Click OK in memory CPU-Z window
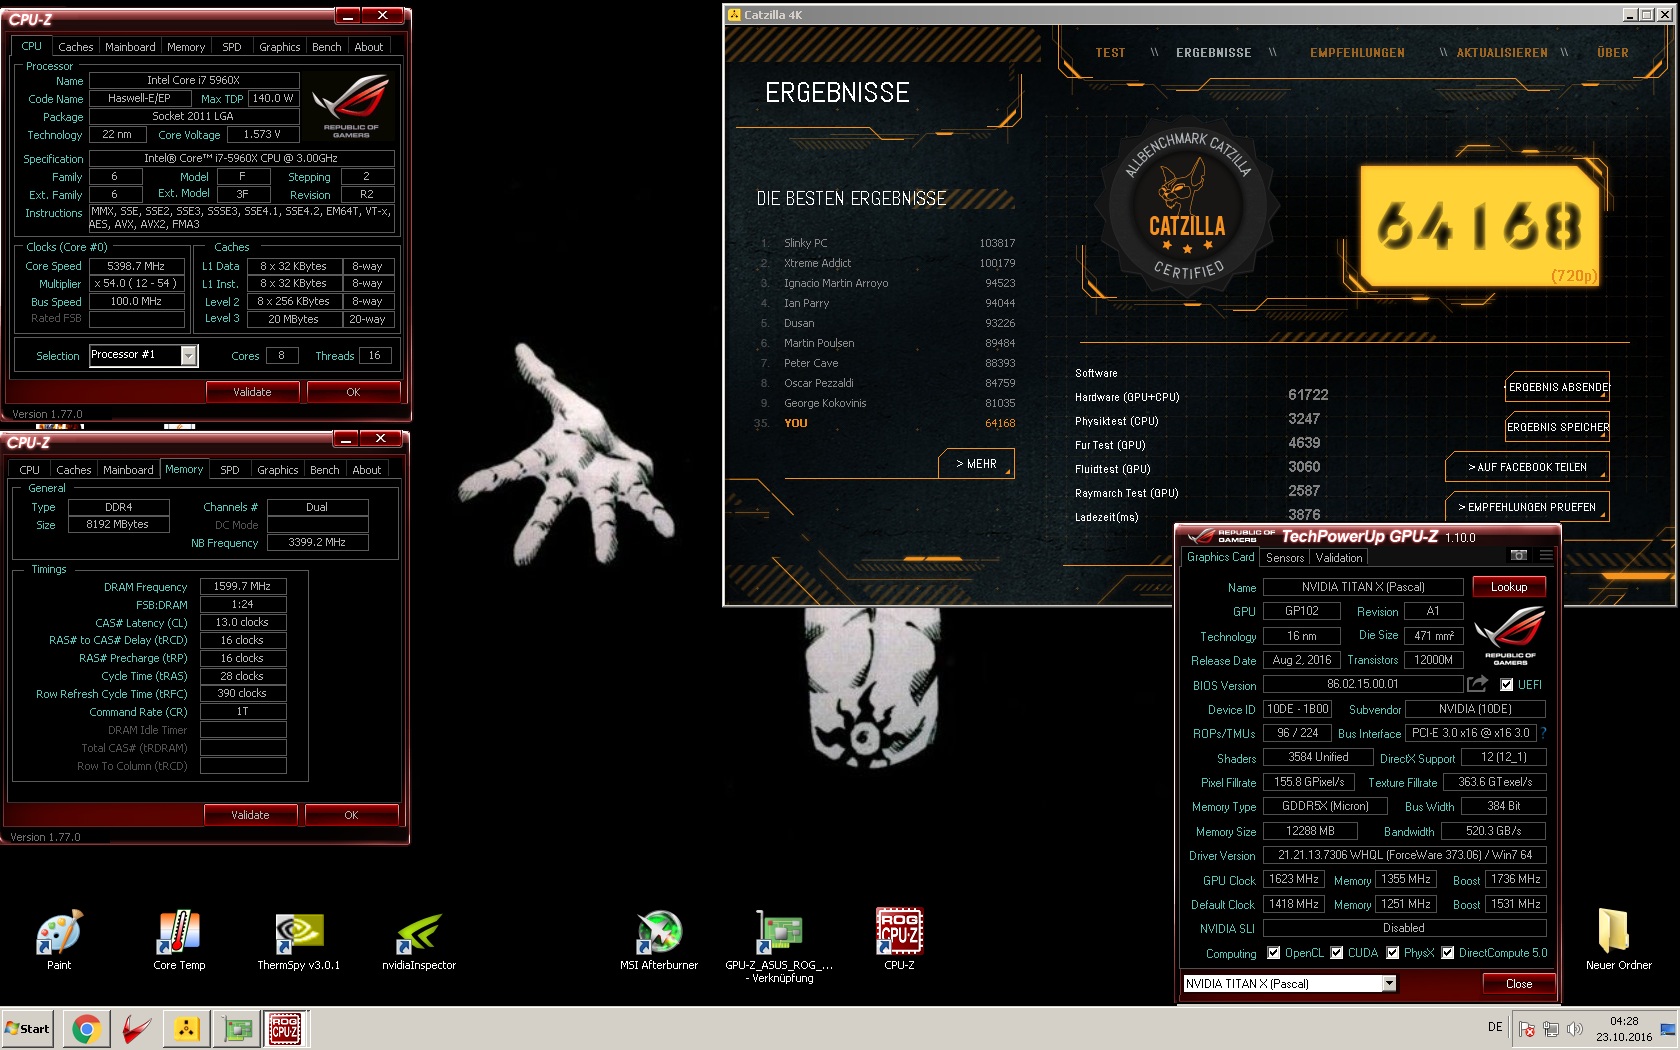Screen dimensions: 1680x1050 (351, 815)
